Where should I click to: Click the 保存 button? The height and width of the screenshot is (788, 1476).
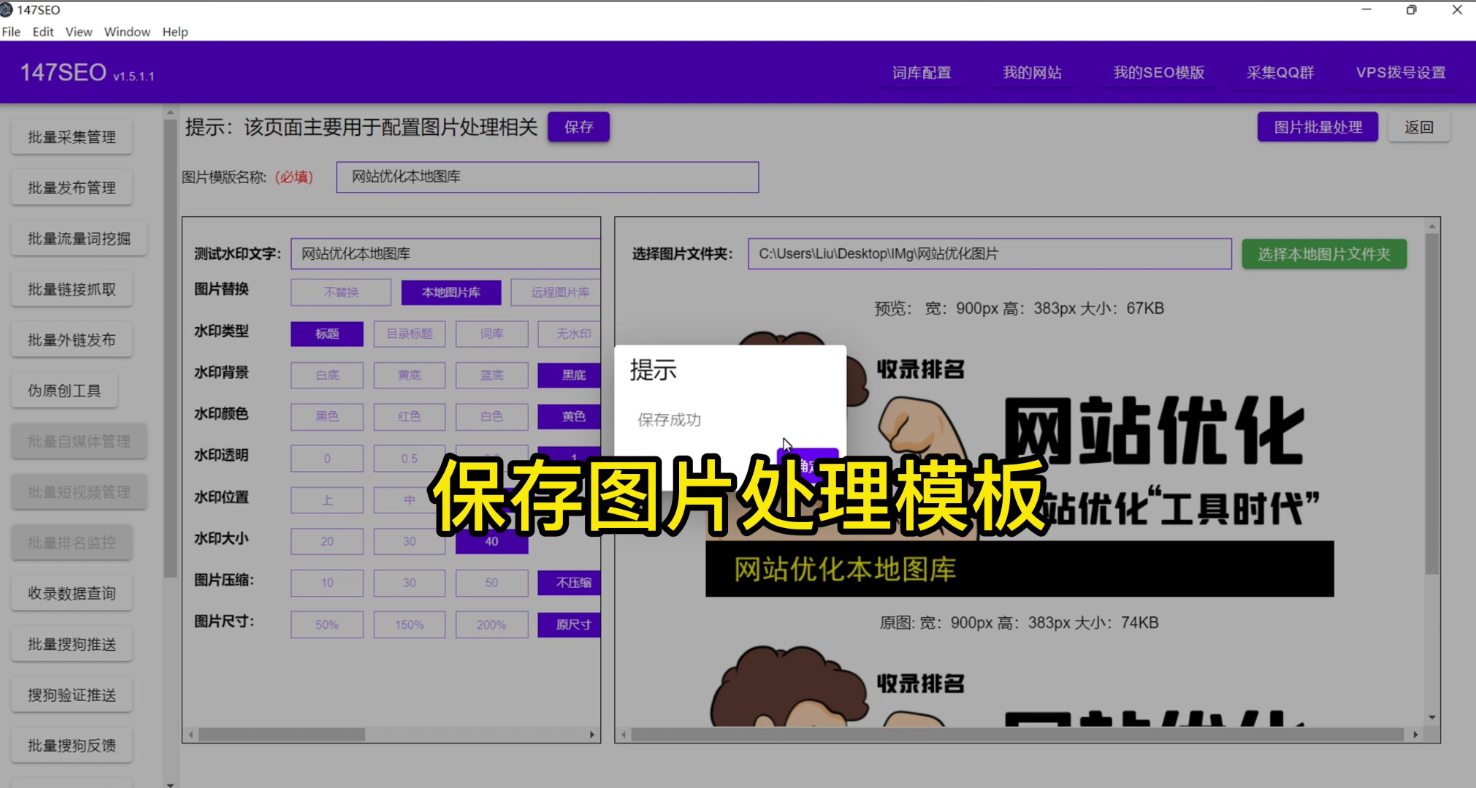tap(579, 127)
